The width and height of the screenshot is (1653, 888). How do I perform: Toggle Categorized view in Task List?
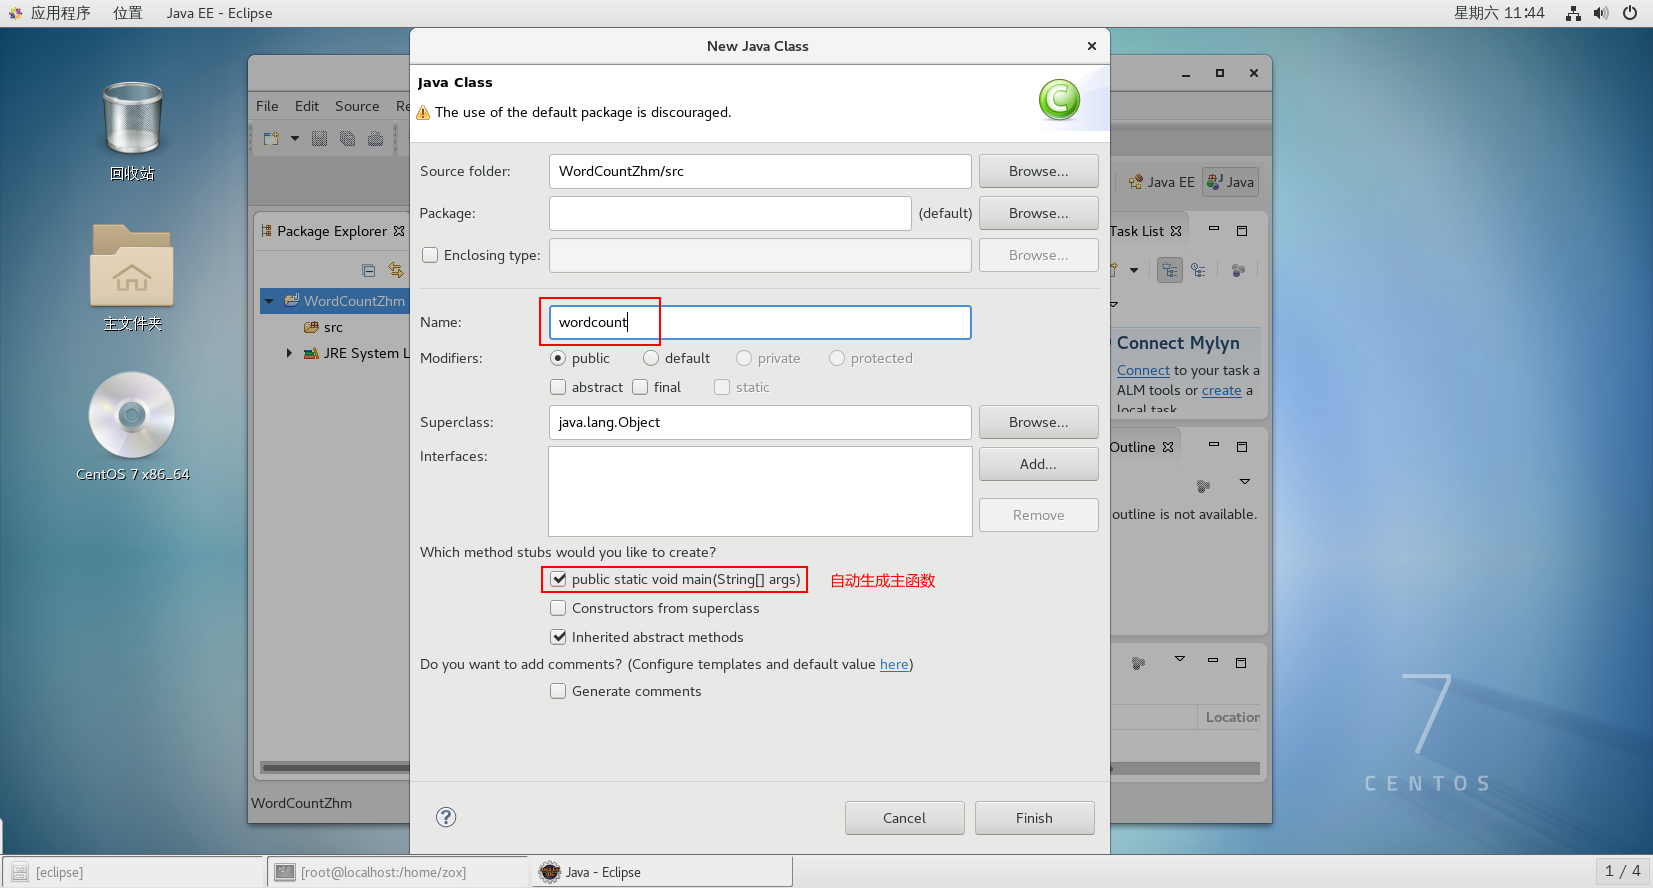[x=1170, y=270]
